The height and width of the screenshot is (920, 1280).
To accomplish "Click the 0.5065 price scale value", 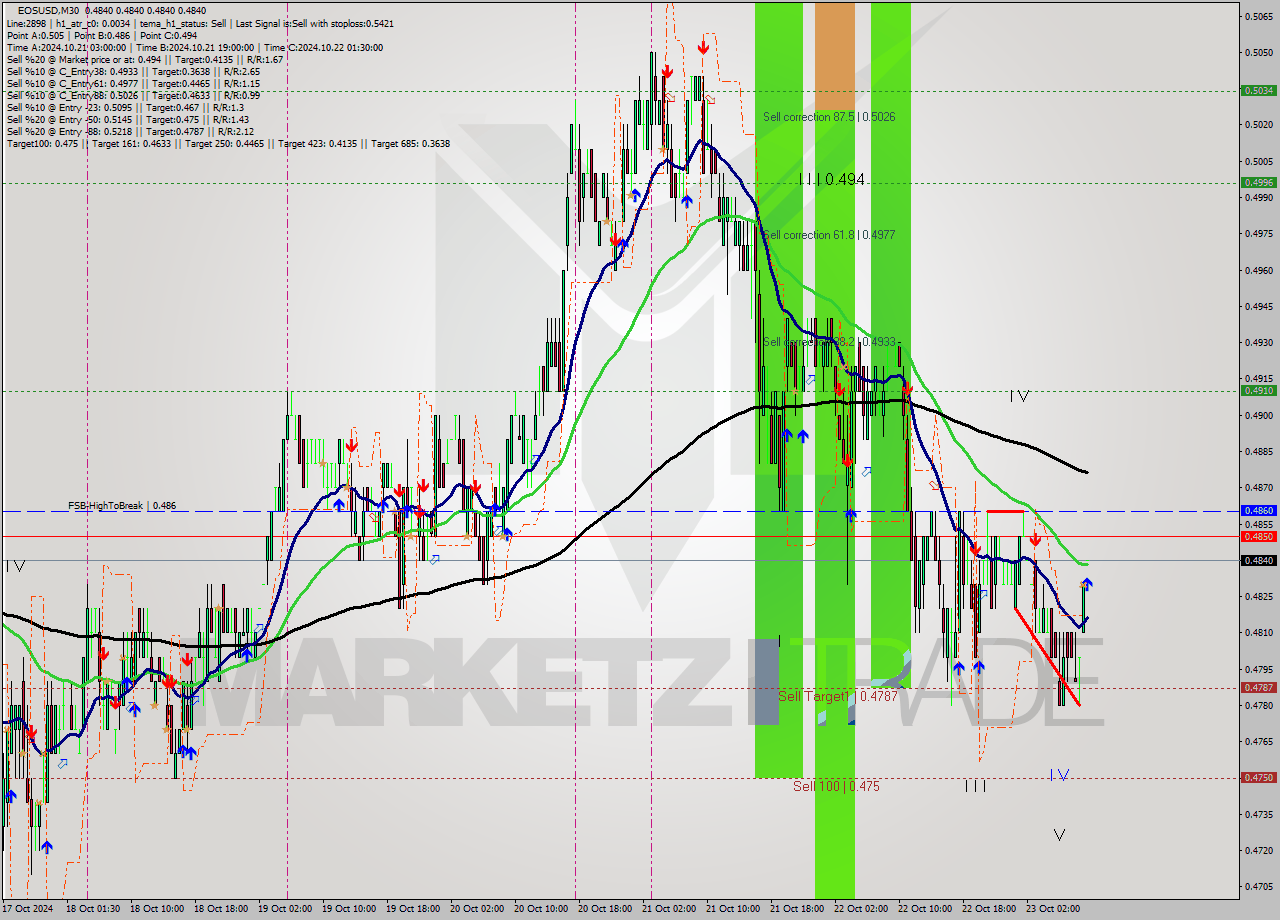I will [x=1259, y=16].
